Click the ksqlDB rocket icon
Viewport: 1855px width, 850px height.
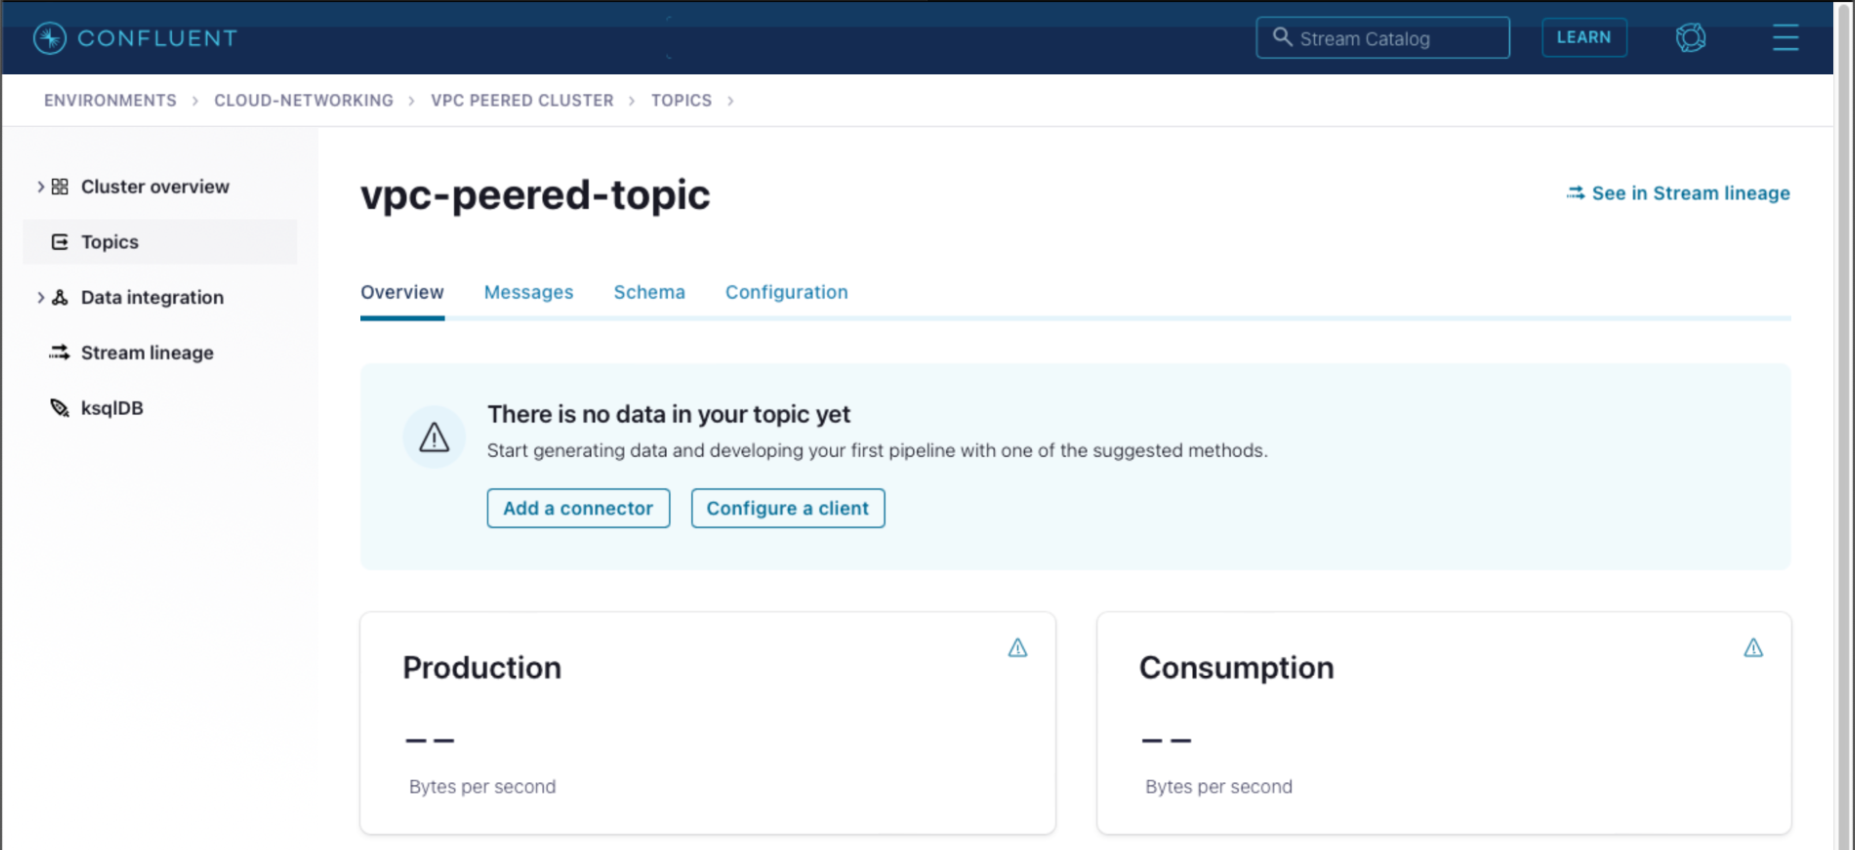click(60, 408)
